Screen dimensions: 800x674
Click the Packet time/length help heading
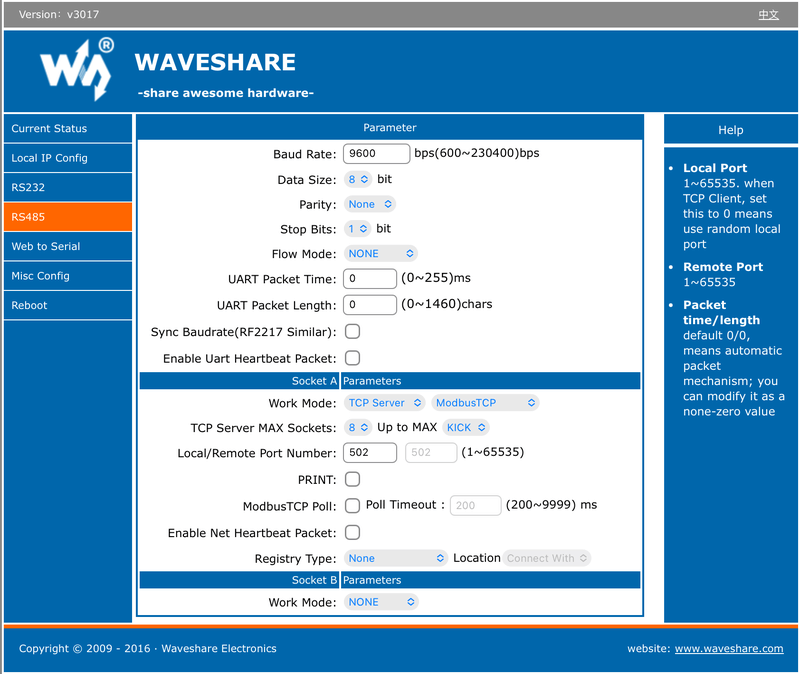pyautogui.click(x=721, y=312)
